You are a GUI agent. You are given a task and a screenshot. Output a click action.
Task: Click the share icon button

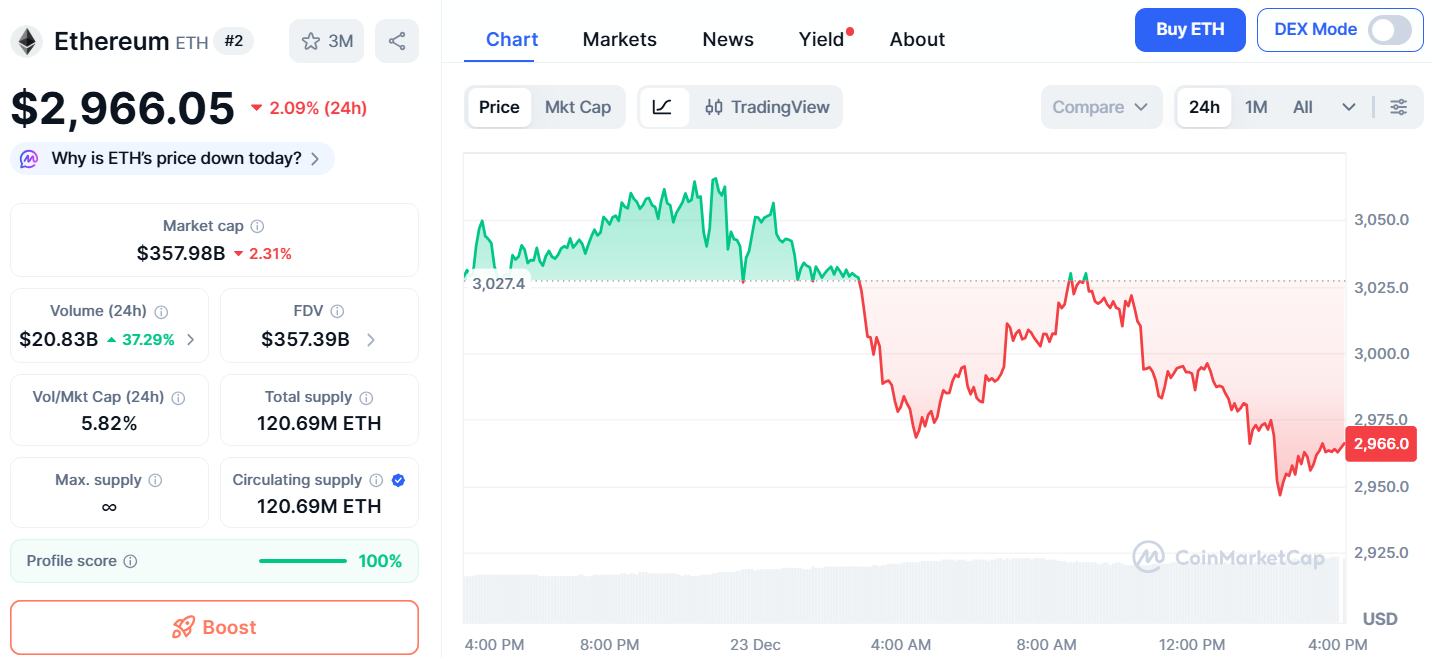[x=397, y=41]
